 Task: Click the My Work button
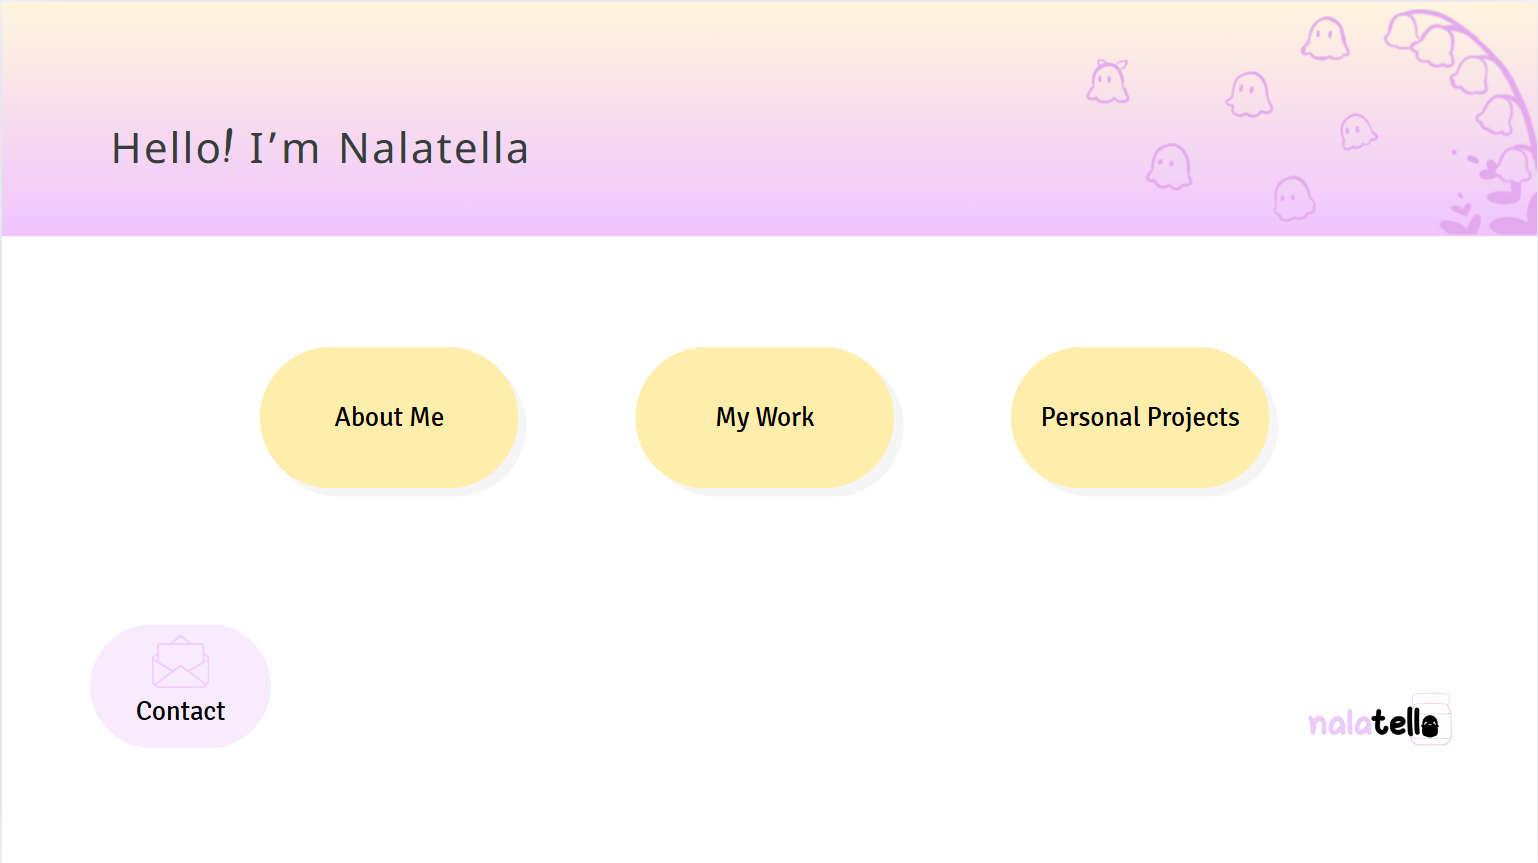coord(765,417)
